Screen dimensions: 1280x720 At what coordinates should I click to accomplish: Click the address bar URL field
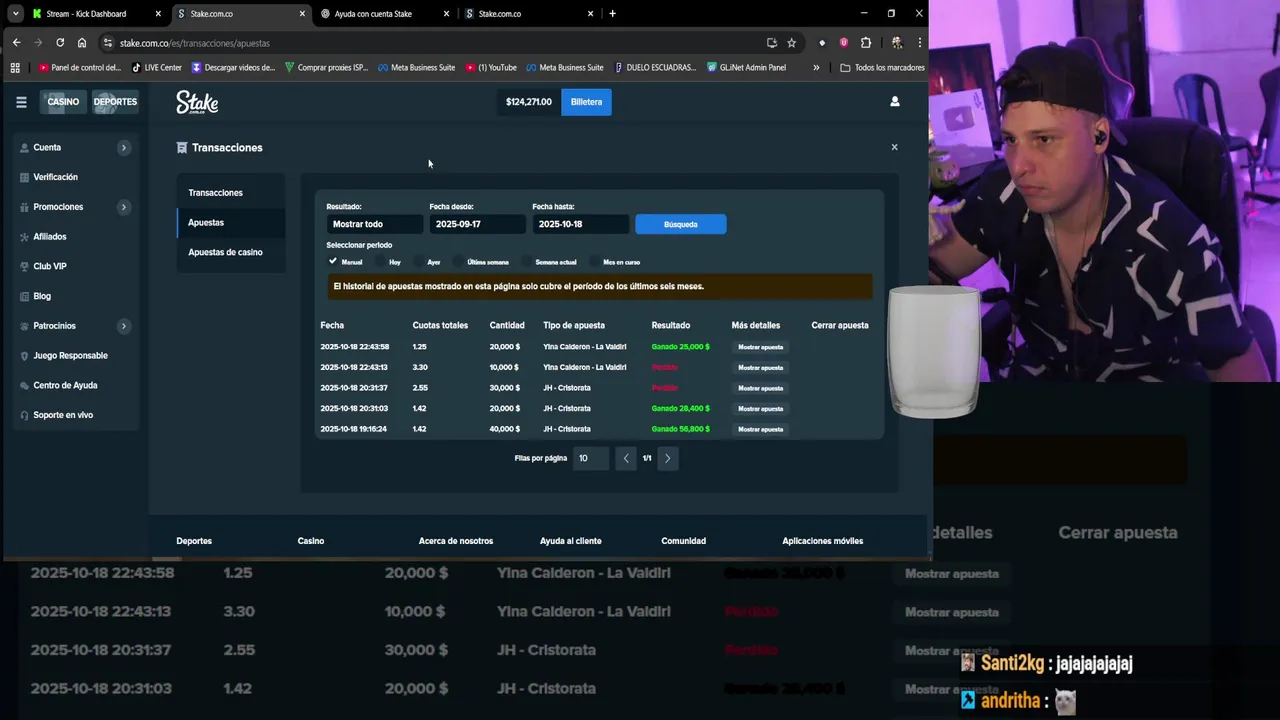pos(430,43)
